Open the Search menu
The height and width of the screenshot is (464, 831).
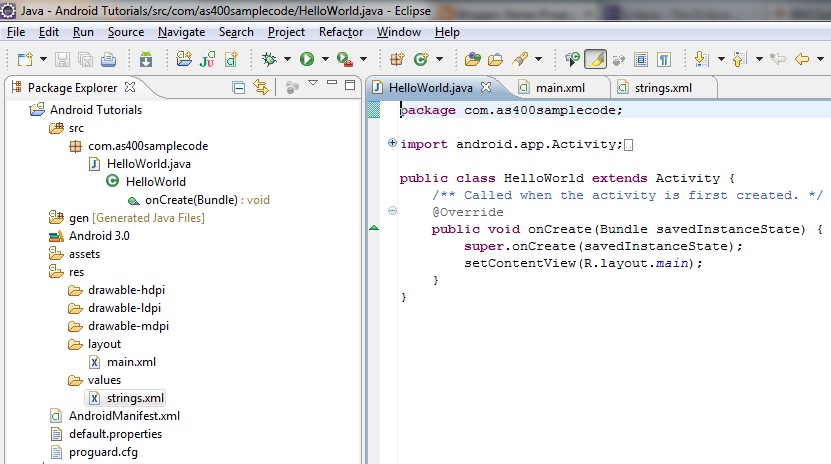pyautogui.click(x=236, y=32)
